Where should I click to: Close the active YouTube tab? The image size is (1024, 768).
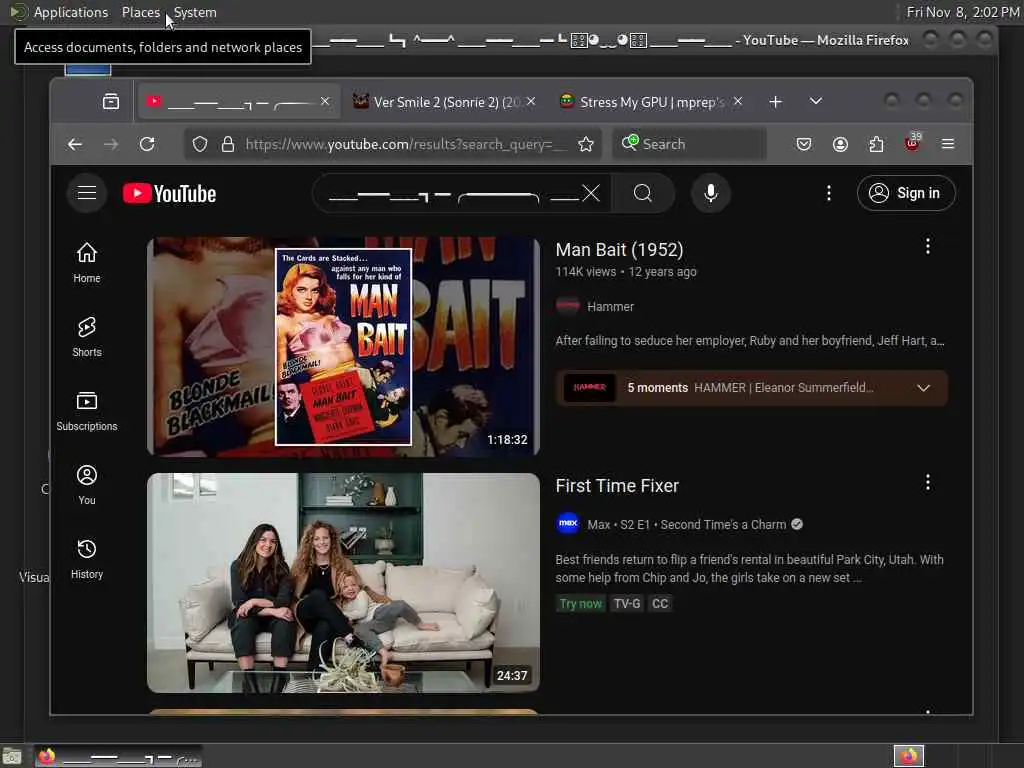coord(325,102)
